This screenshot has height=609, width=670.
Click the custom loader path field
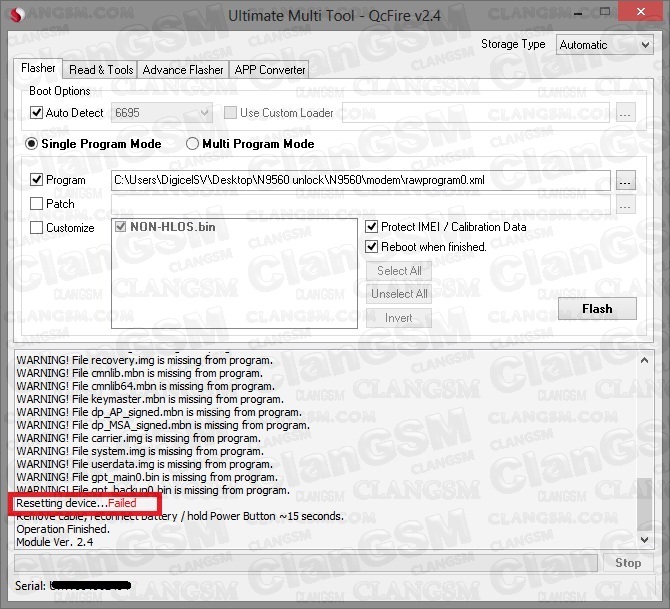(476, 113)
